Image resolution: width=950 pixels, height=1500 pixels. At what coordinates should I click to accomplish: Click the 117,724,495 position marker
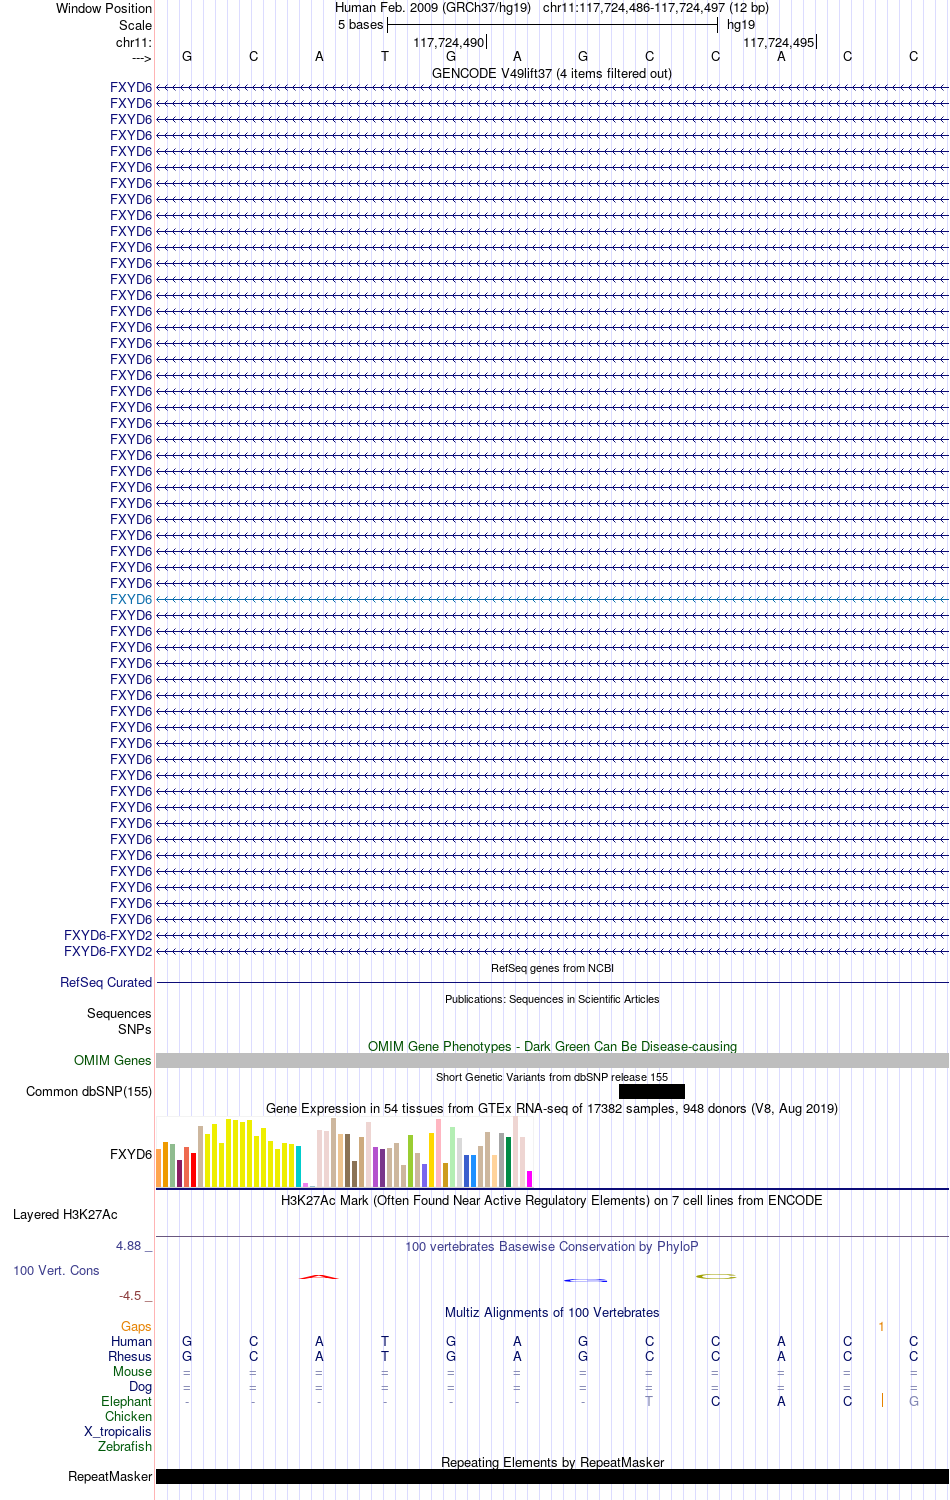[x=779, y=42]
